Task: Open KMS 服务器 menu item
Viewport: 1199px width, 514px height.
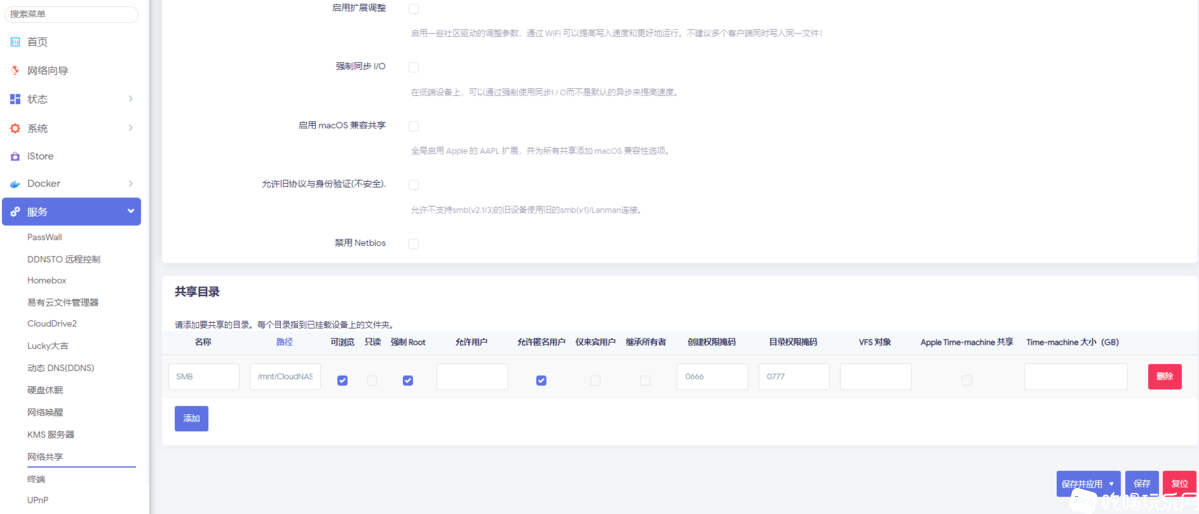Action: 50,434
